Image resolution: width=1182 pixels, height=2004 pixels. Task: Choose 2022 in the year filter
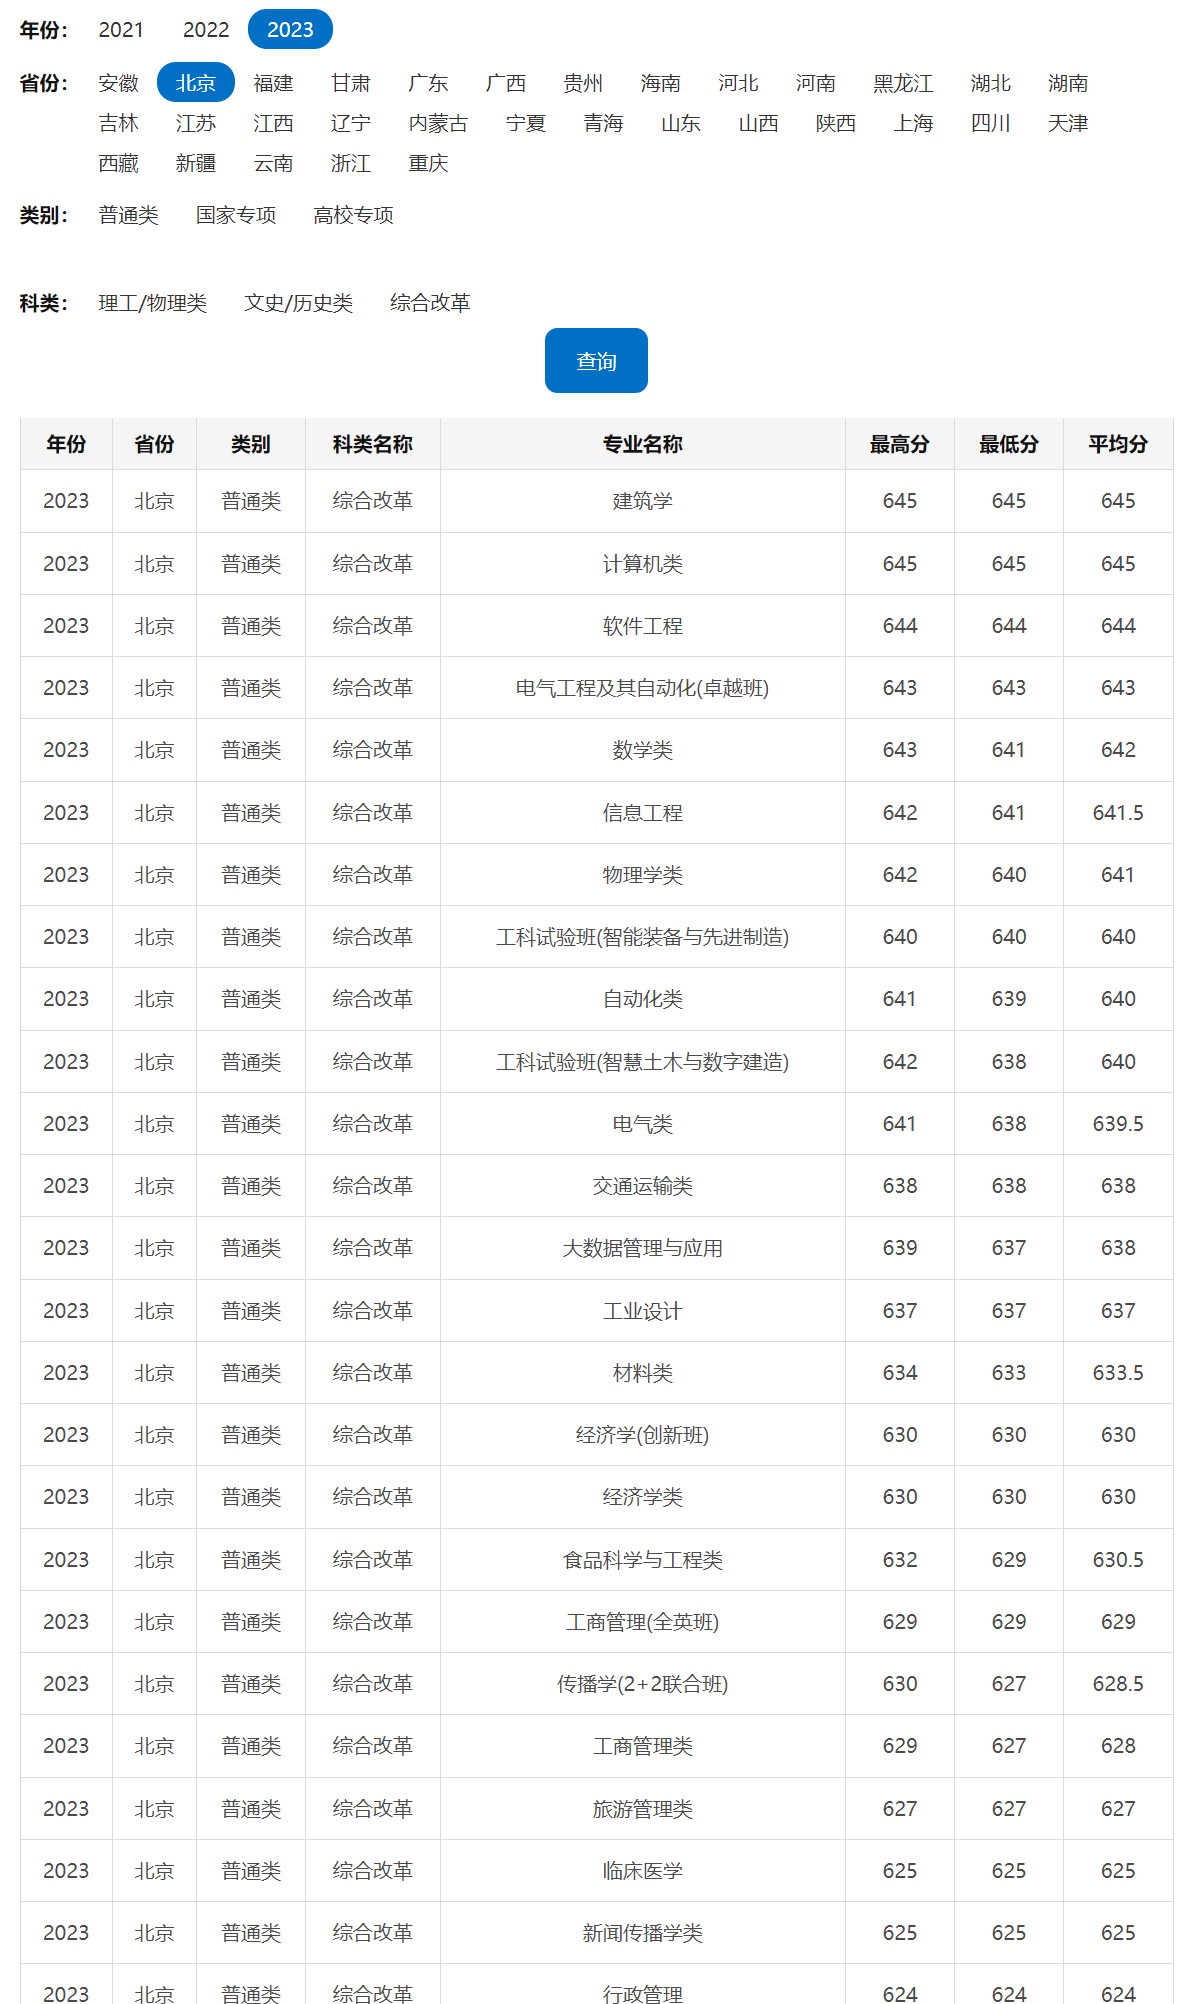coord(206,30)
